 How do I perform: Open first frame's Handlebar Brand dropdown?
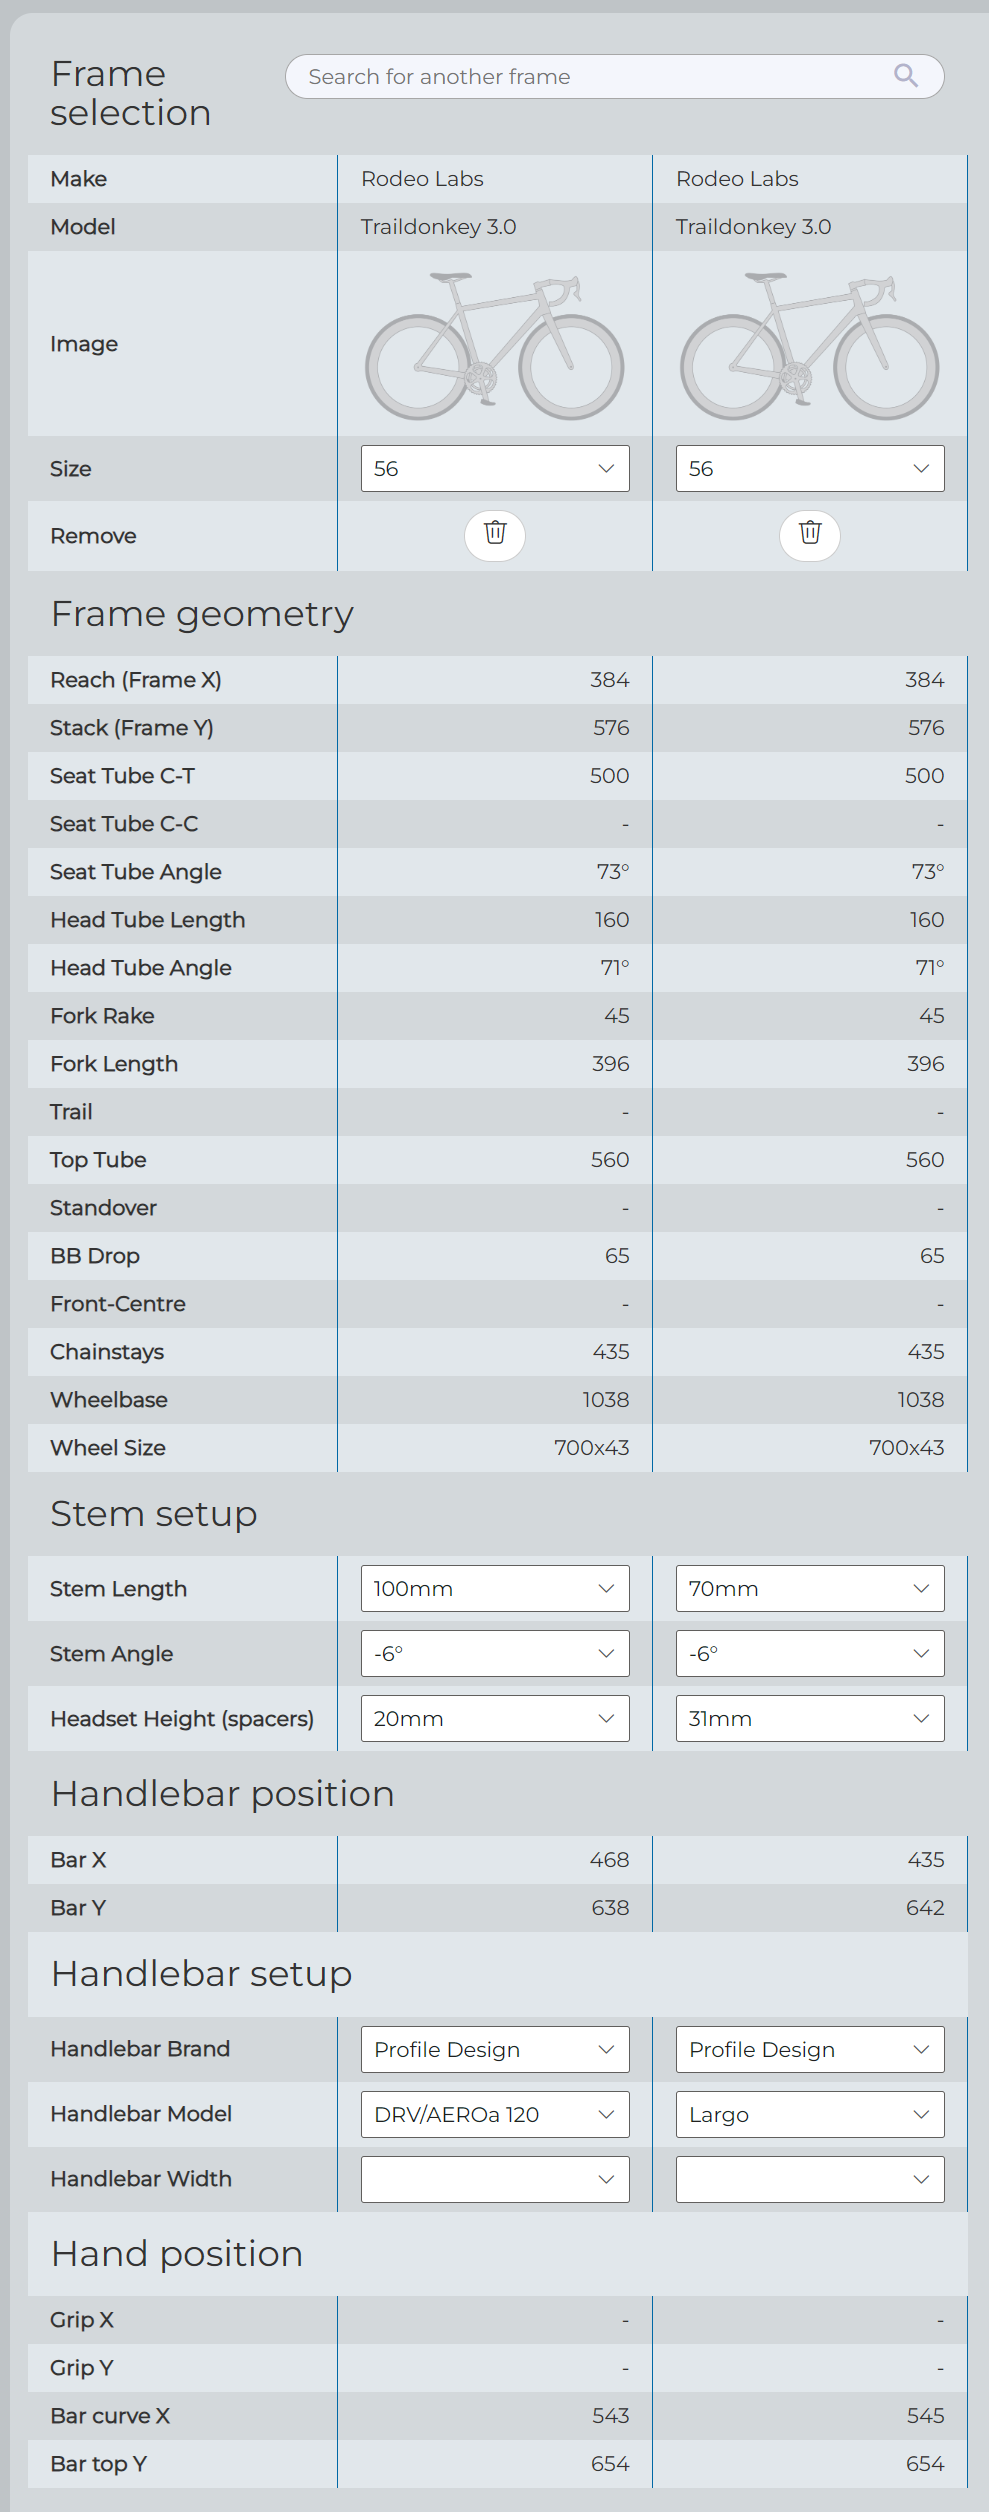coord(495,2050)
